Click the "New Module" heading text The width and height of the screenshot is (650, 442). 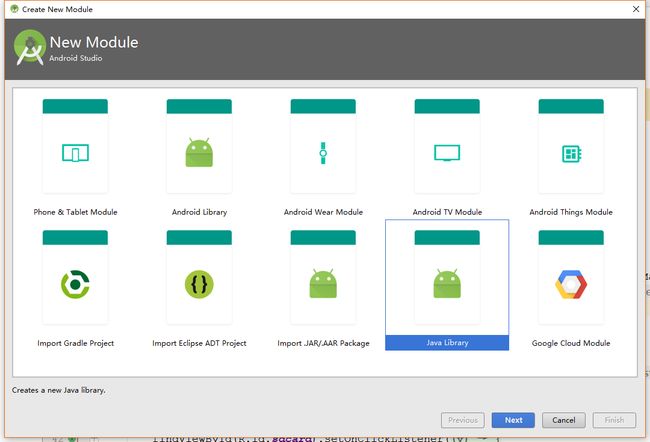94,42
